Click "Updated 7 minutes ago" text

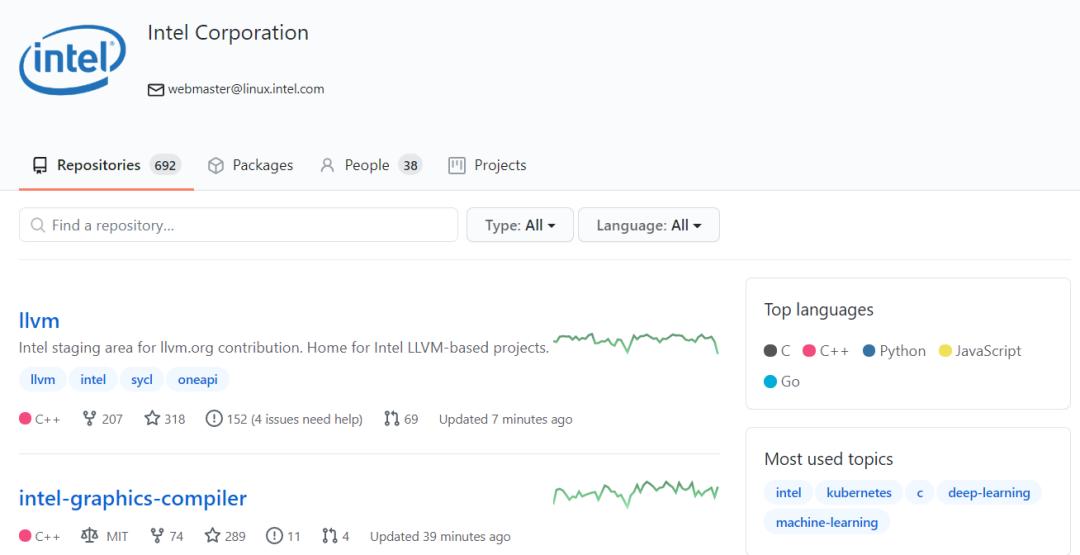point(506,419)
